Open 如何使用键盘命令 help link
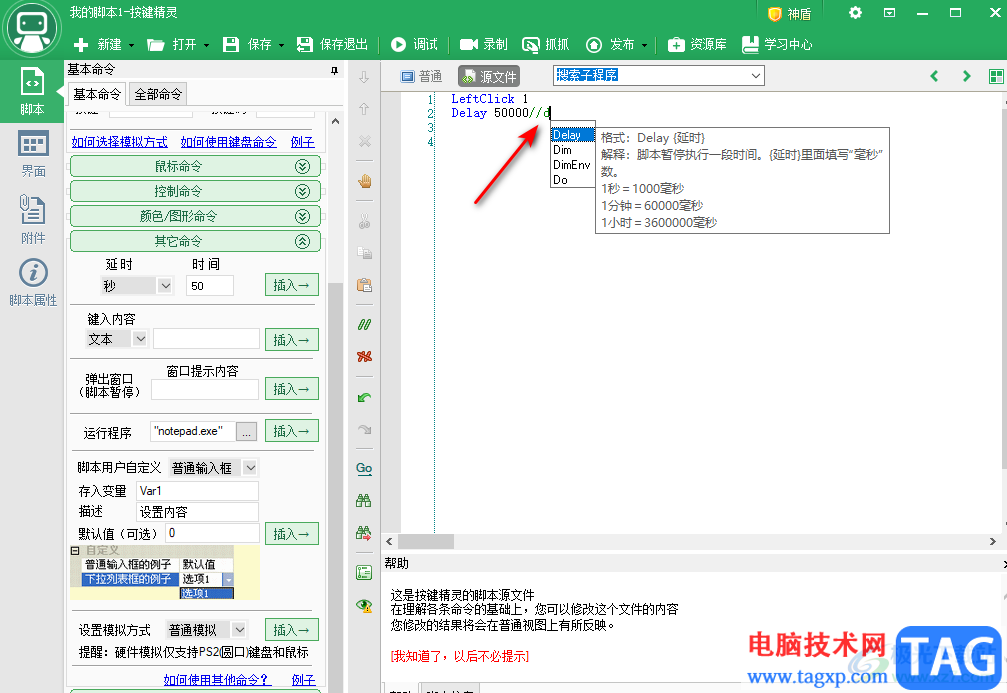The image size is (1007, 693). coord(229,142)
